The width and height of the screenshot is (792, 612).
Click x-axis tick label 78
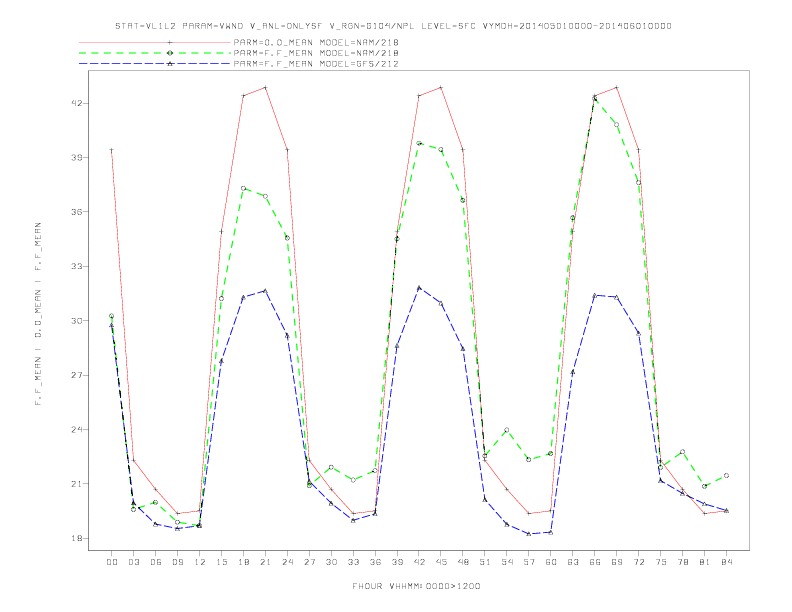[682, 562]
